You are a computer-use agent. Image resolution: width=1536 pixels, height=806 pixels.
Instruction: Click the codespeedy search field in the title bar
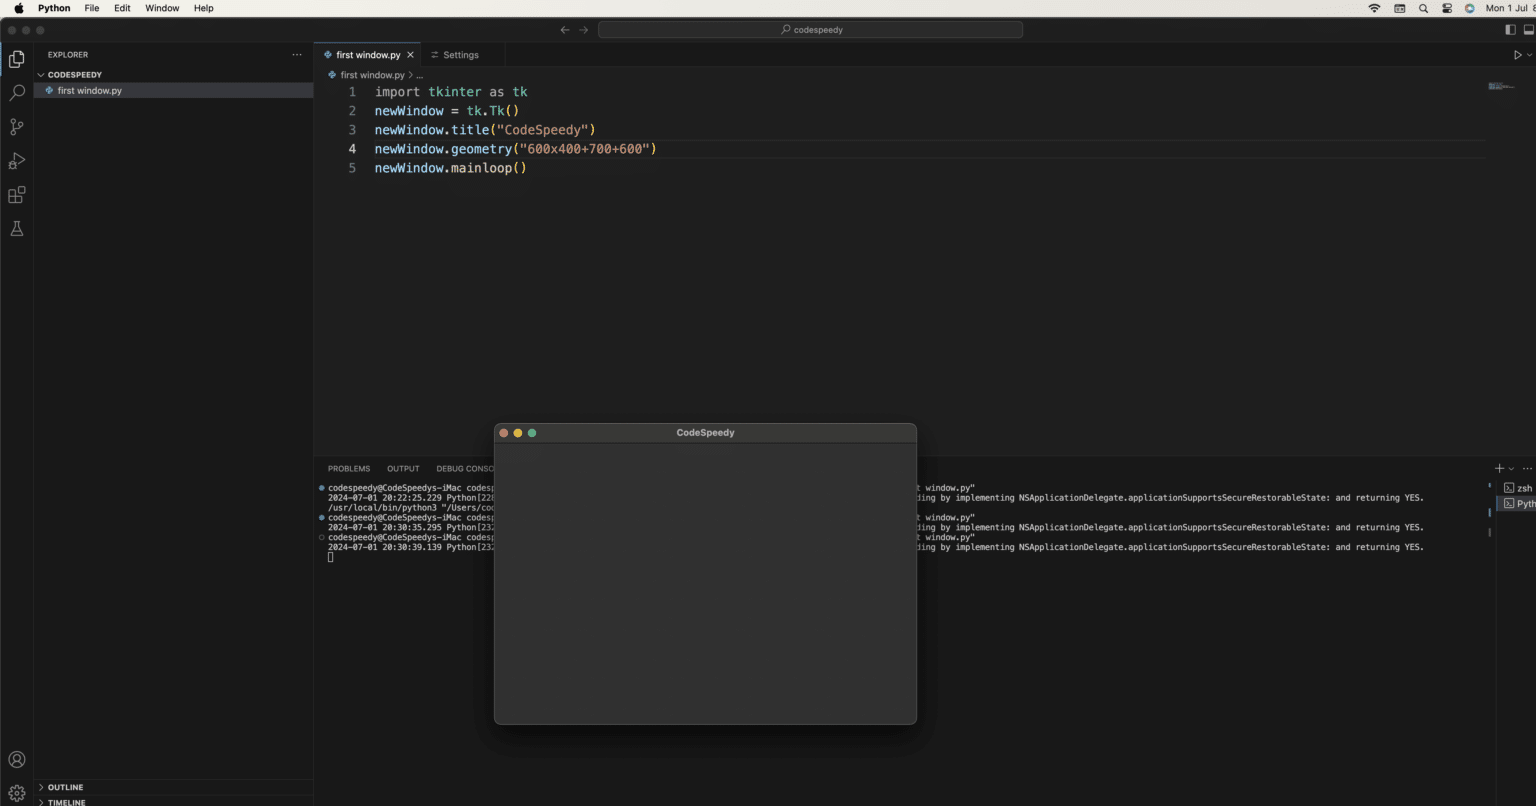point(810,29)
